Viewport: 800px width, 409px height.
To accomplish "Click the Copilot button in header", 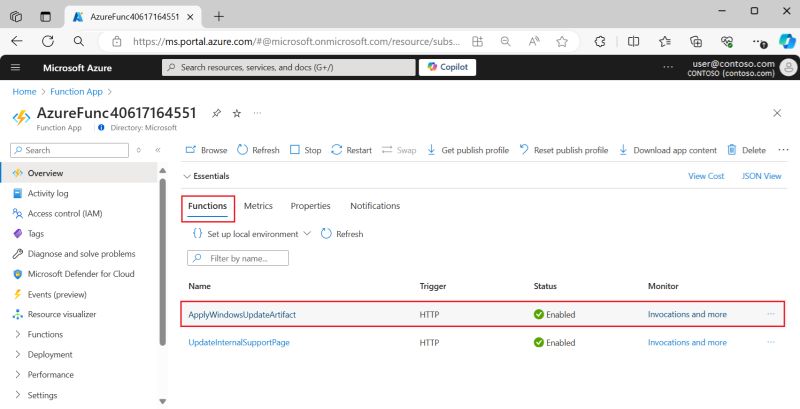I will [x=447, y=67].
